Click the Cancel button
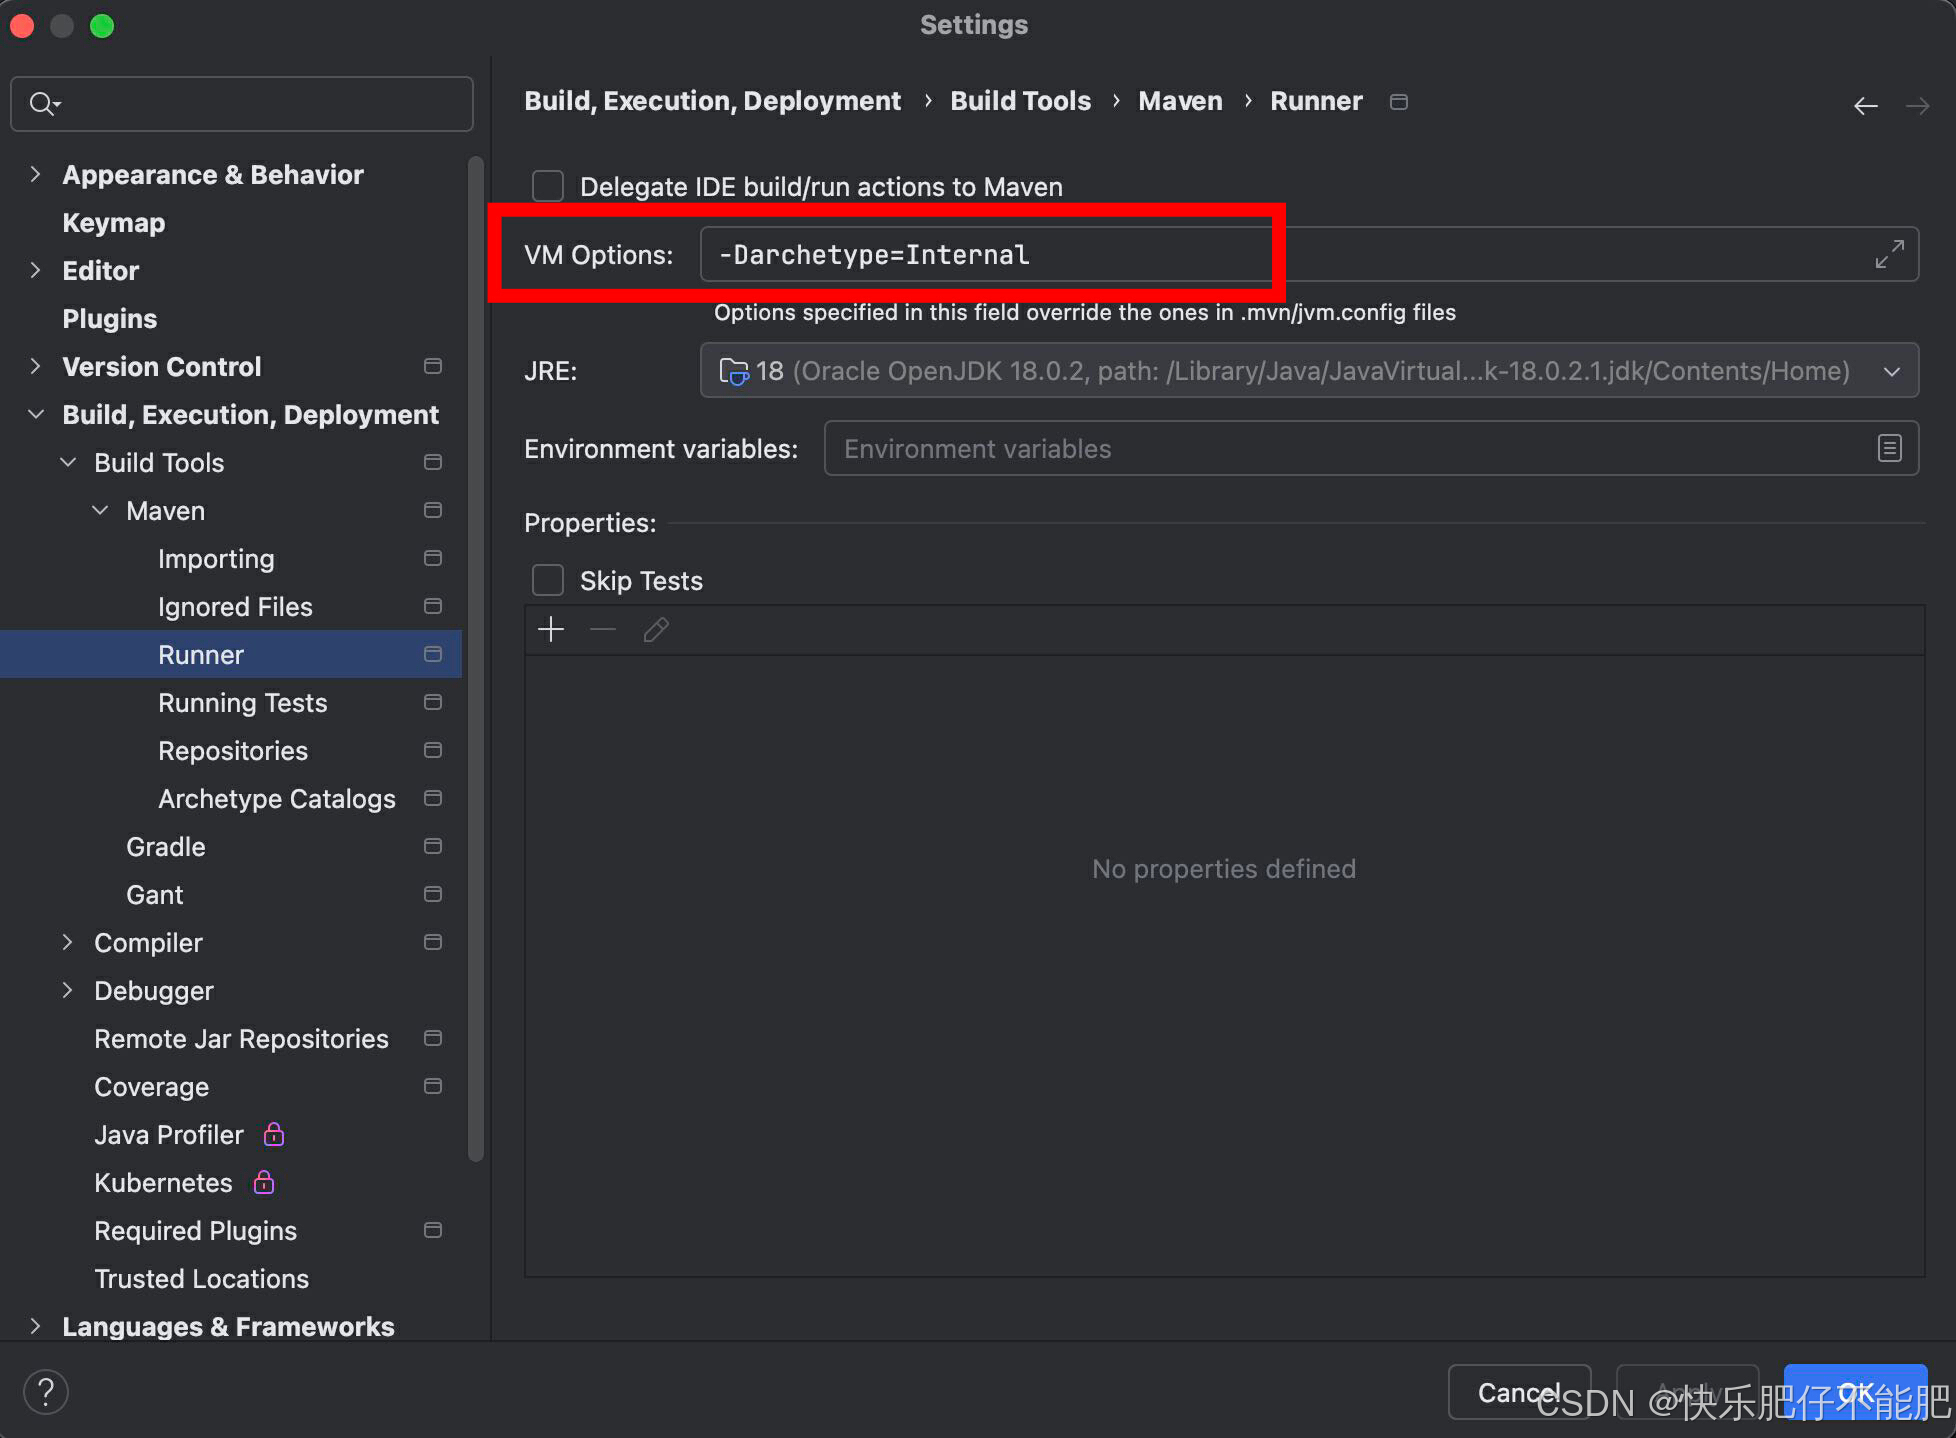Screen dimensions: 1956x1438 pos(1518,1391)
